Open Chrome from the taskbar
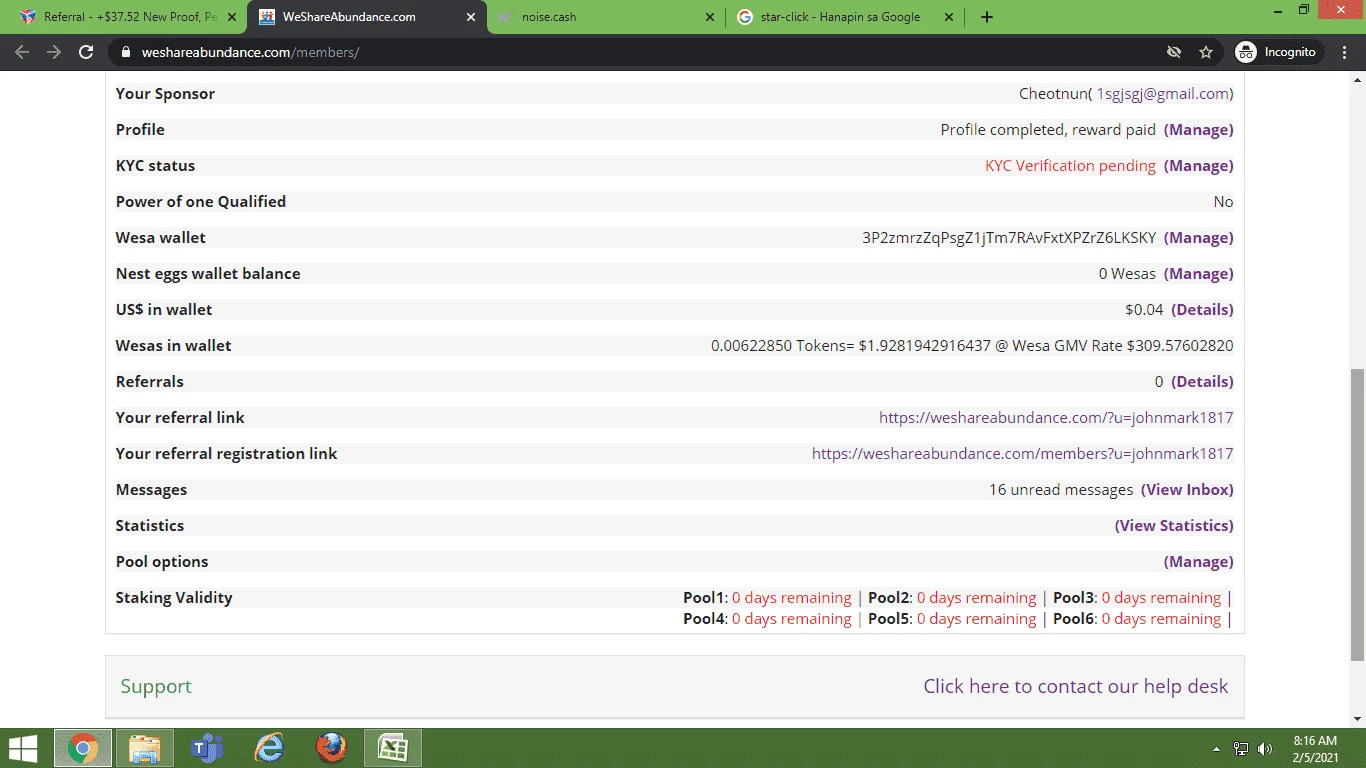 pos(83,748)
